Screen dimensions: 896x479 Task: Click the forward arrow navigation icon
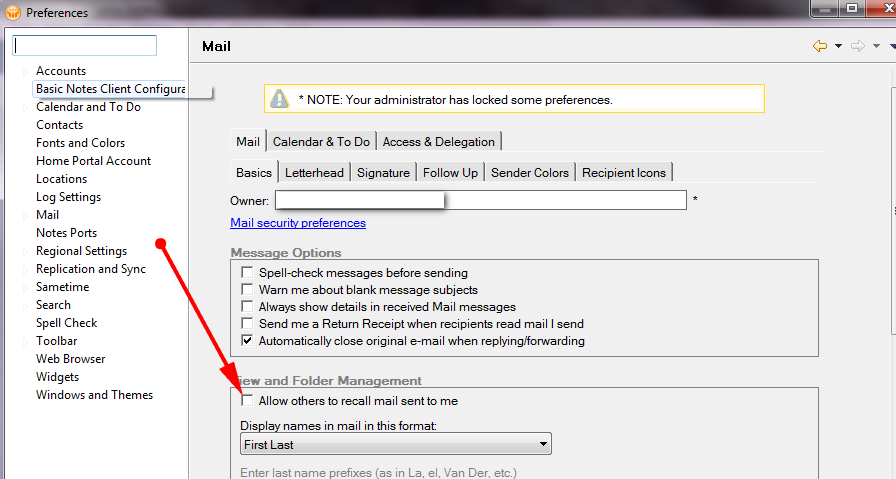click(858, 46)
